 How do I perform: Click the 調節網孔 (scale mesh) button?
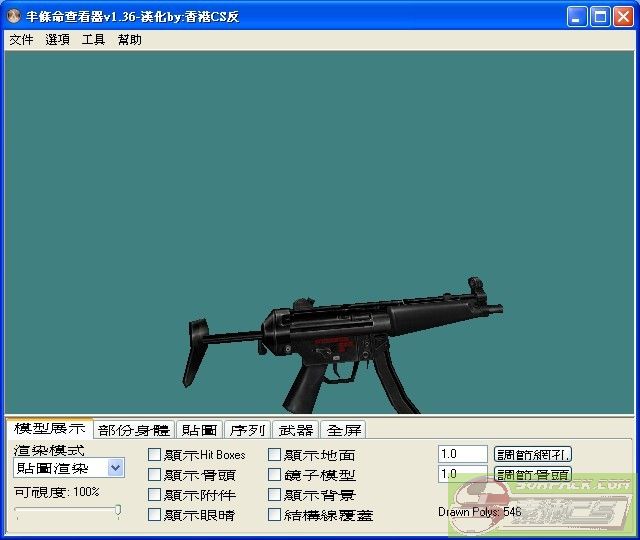point(533,454)
